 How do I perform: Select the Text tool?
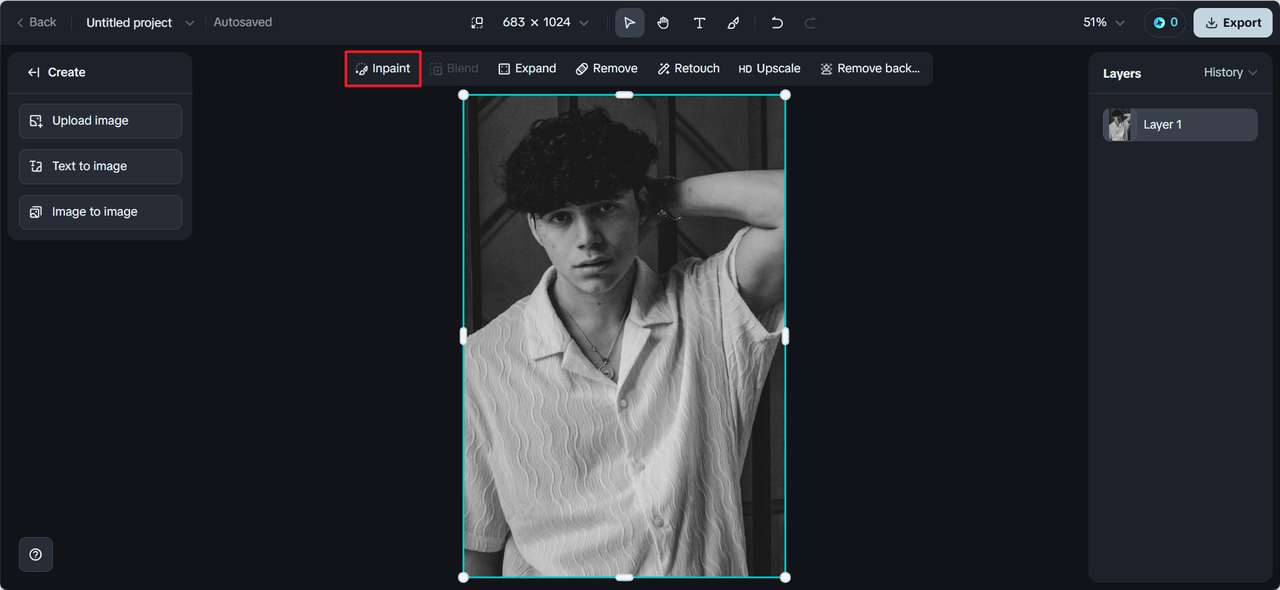tap(699, 22)
